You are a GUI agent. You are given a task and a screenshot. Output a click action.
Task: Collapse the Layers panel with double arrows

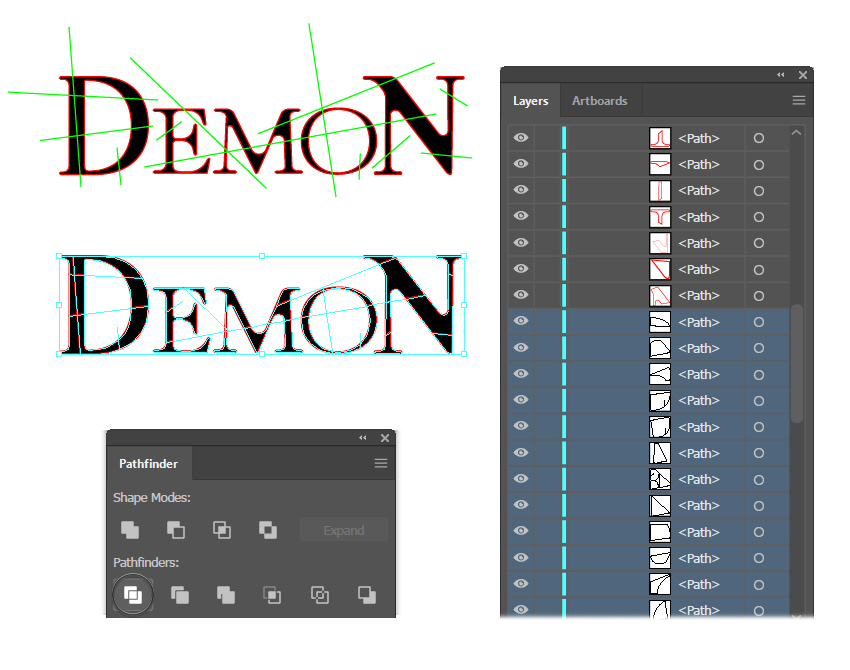coord(781,75)
